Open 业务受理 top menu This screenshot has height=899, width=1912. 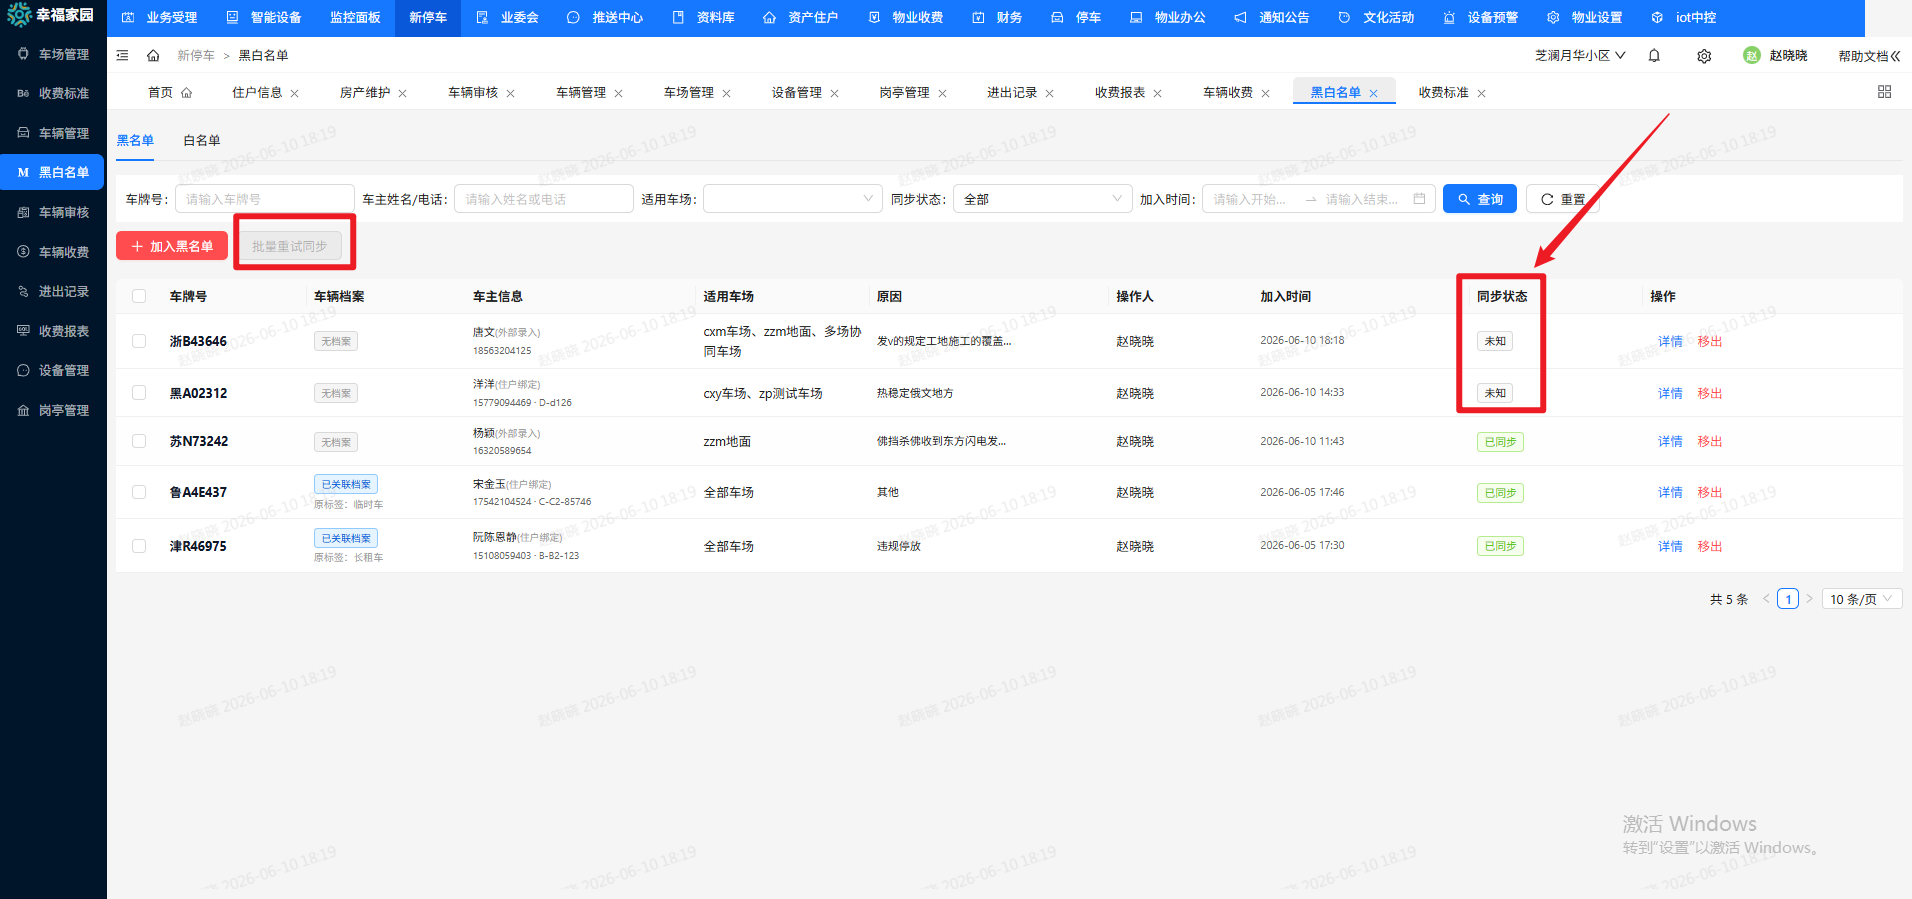click(x=160, y=17)
